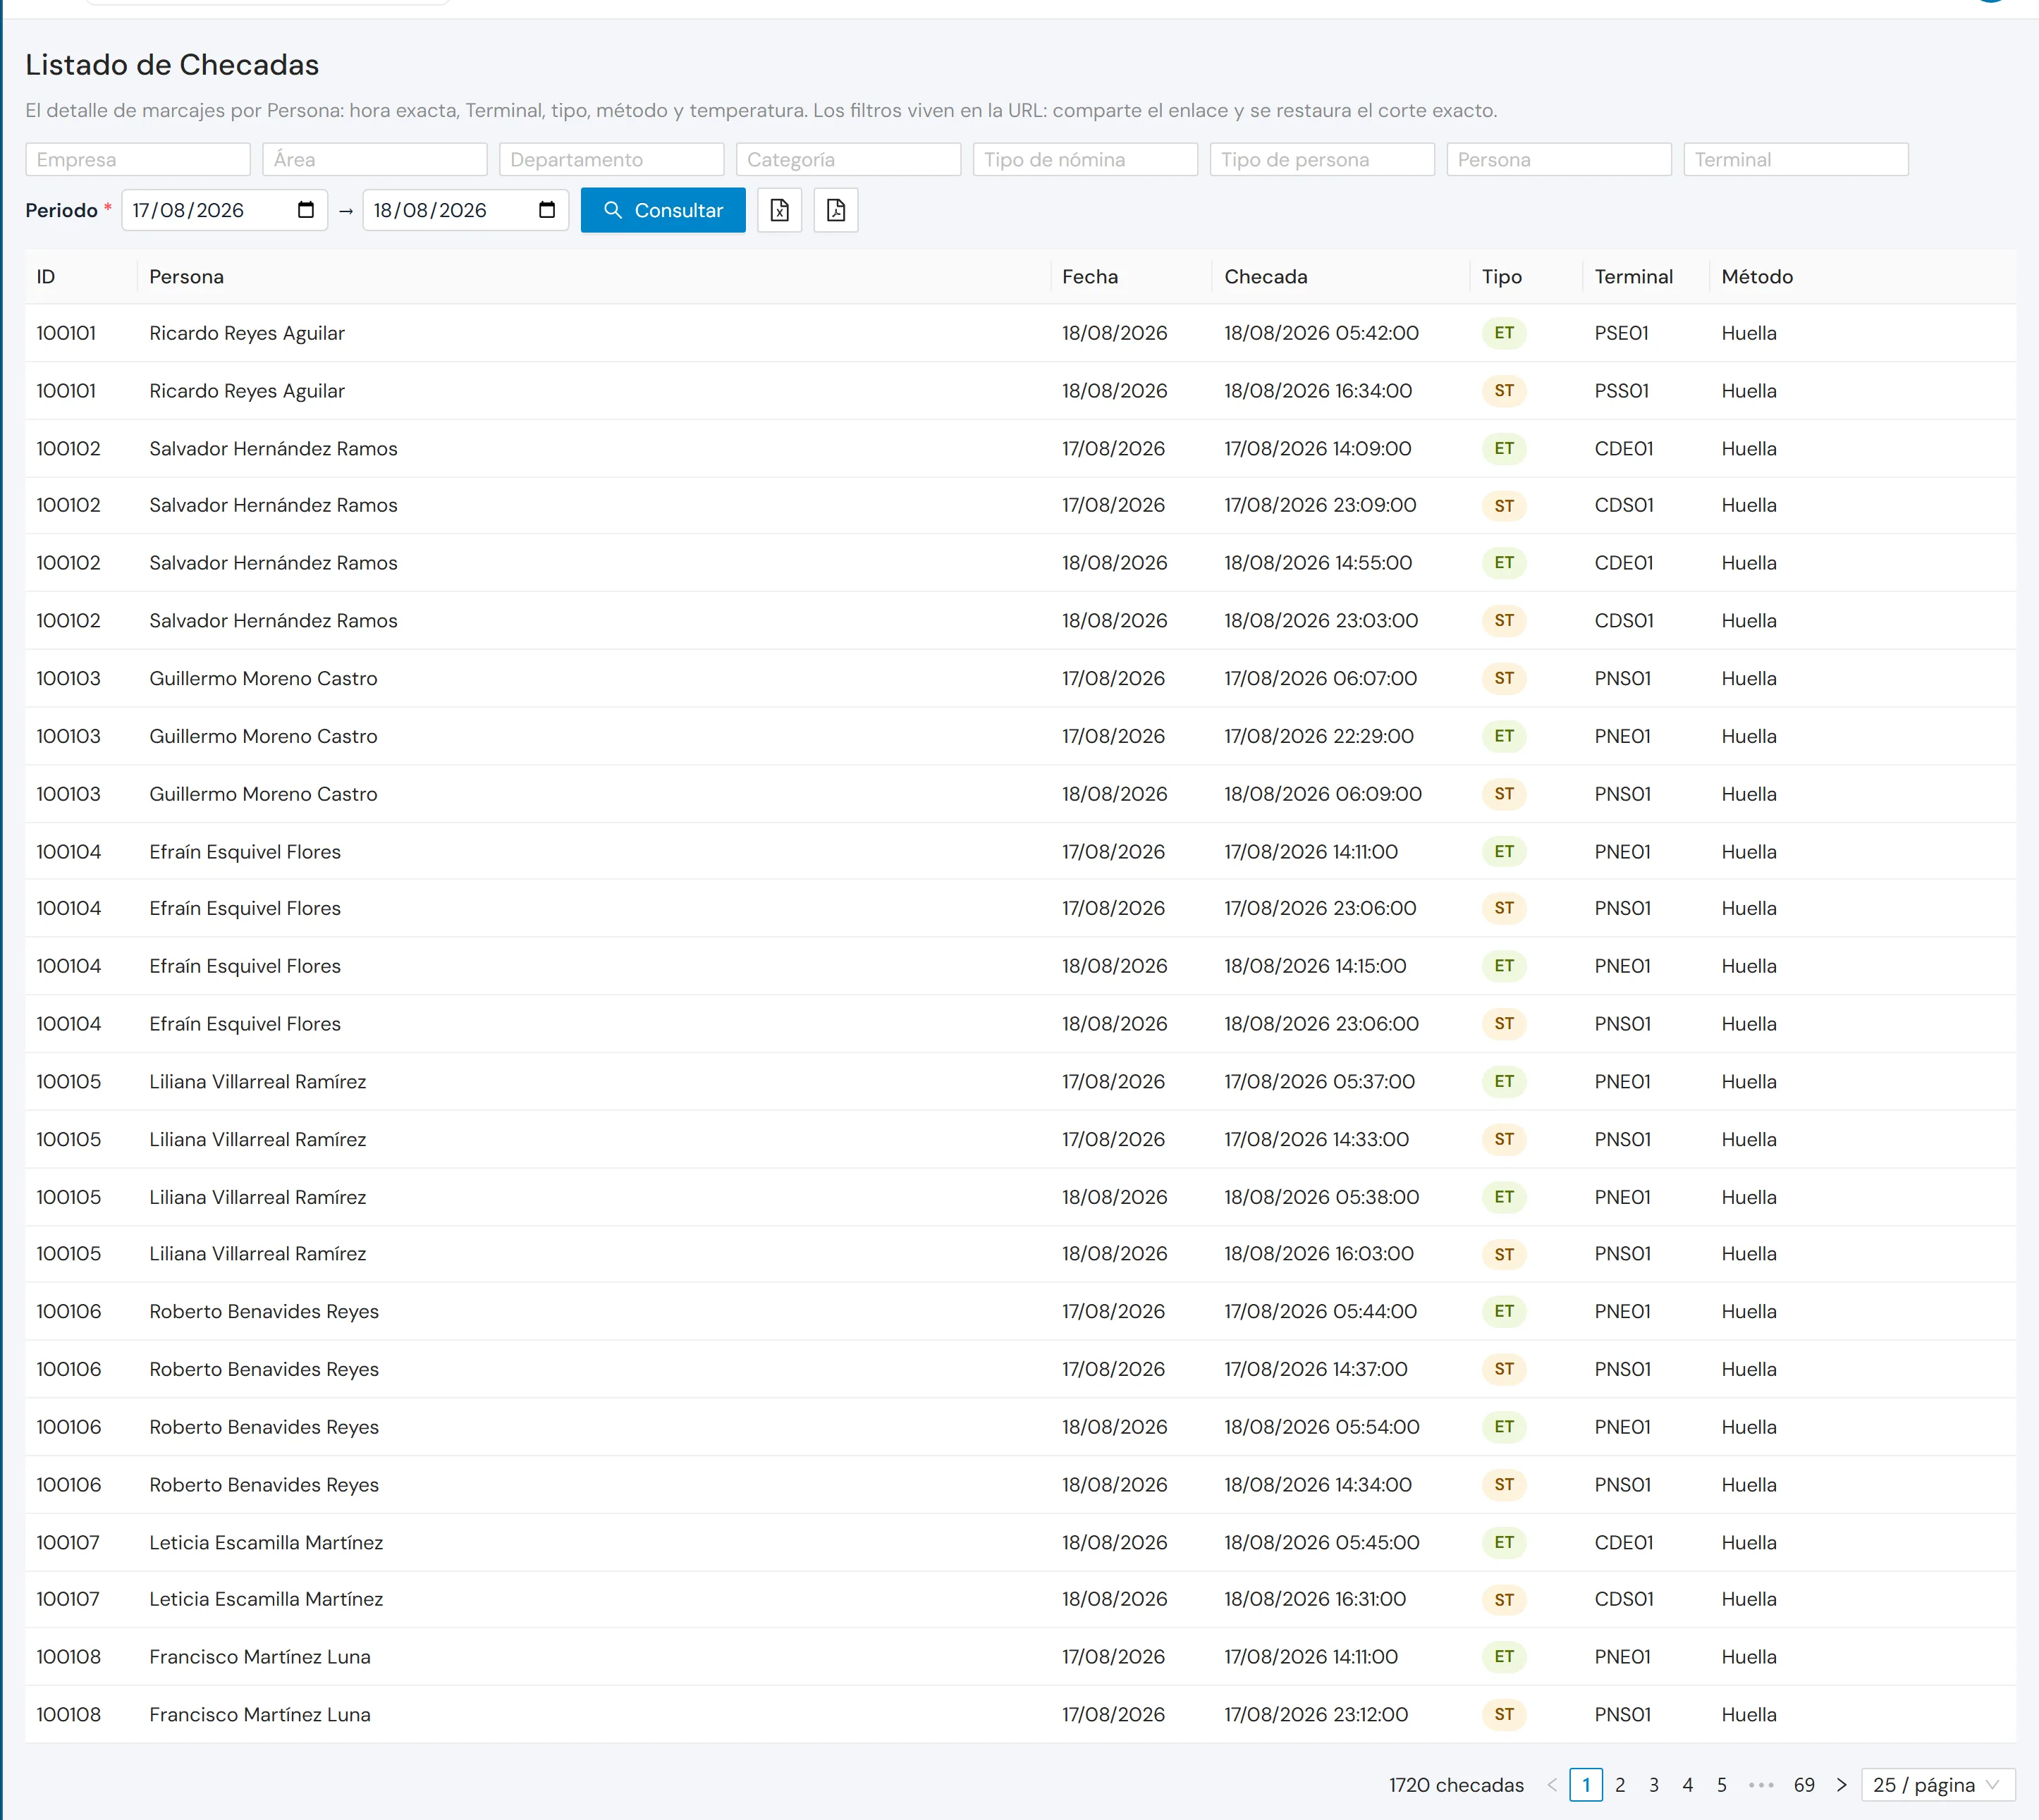Go to page 3 of results

1654,1785
